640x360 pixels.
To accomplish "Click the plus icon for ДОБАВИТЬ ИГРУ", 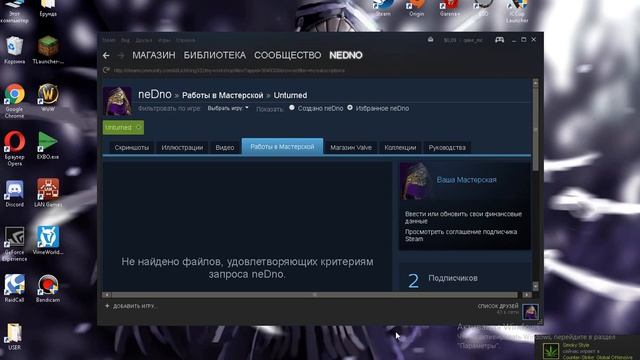I will click(x=107, y=306).
